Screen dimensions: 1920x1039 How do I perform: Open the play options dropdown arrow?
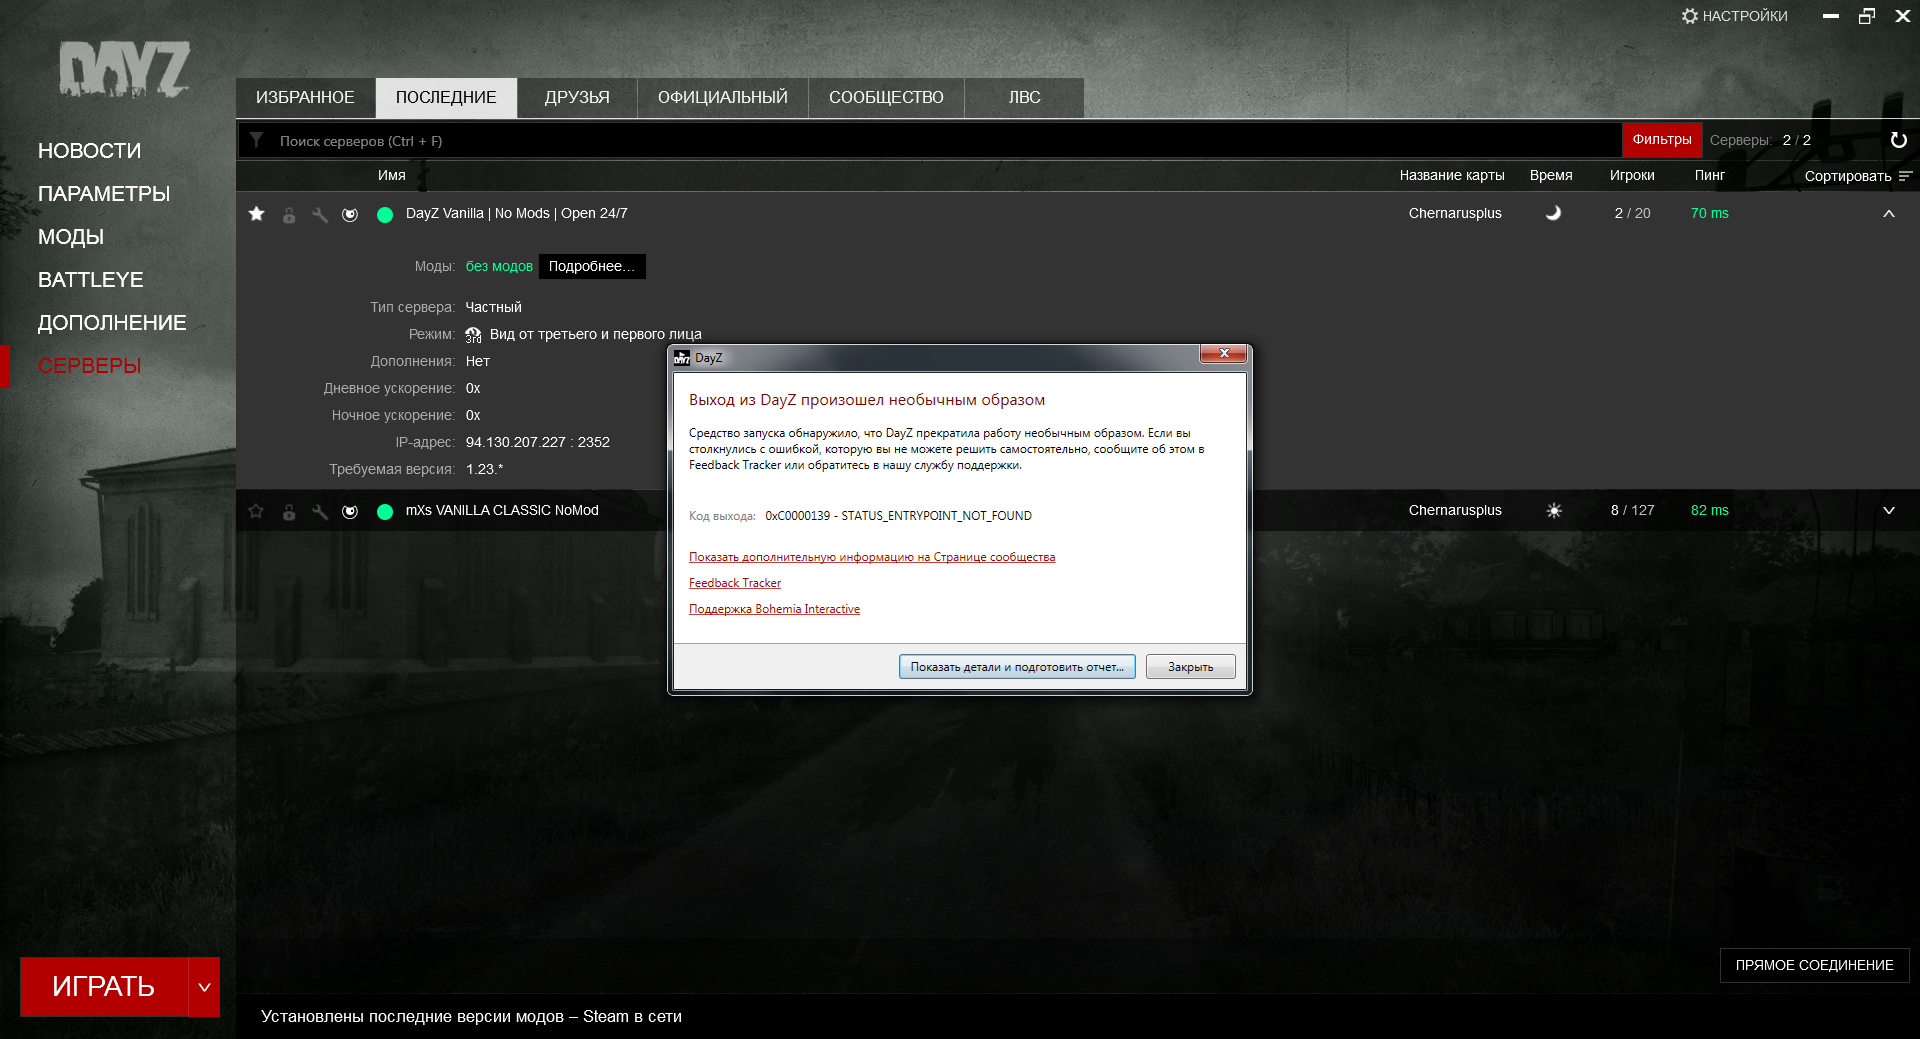[204, 987]
